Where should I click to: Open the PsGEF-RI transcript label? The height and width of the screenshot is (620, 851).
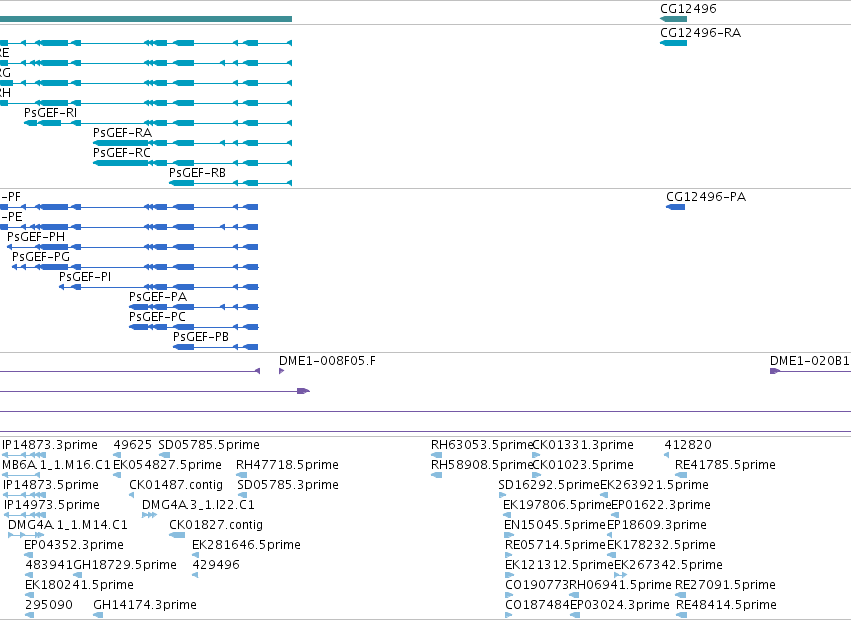pos(50,113)
